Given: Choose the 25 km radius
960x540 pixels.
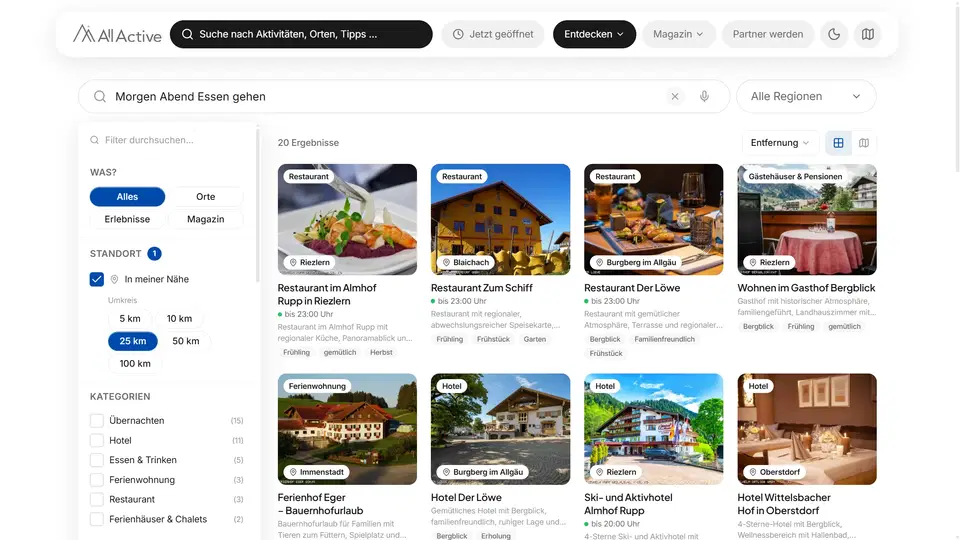Looking at the screenshot, I should coord(133,341).
